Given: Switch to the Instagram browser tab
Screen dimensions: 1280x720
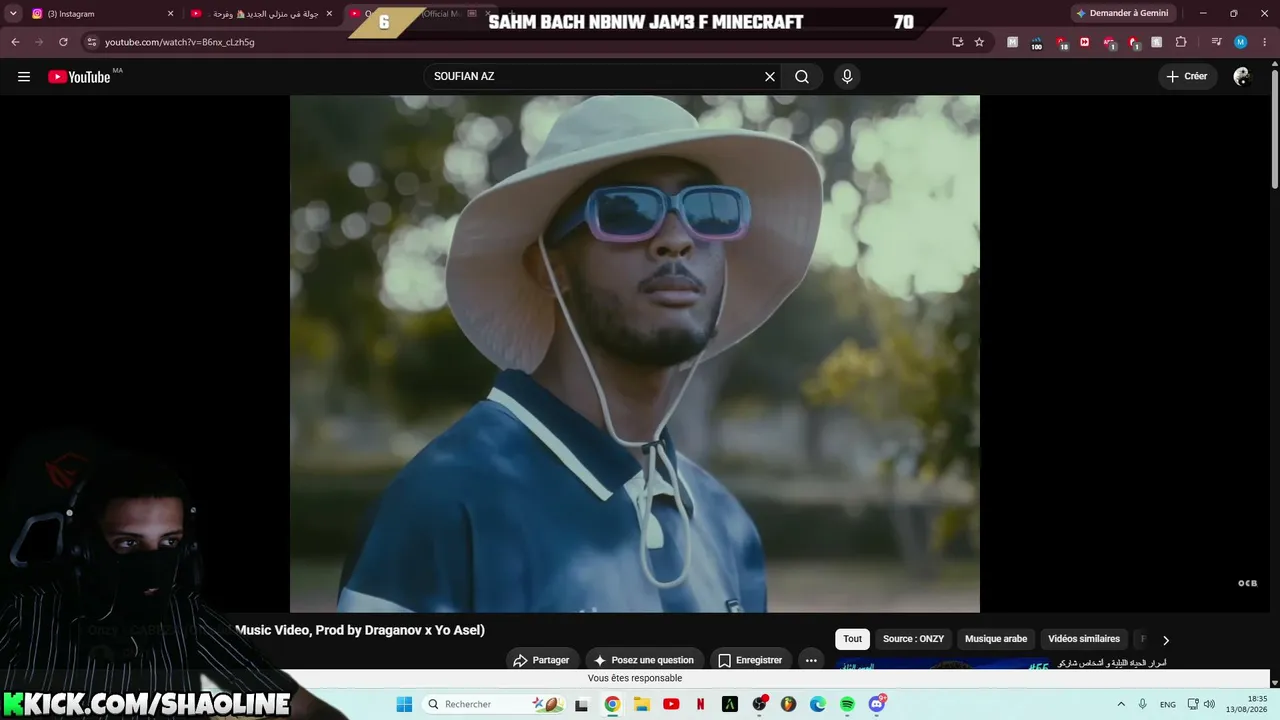Looking at the screenshot, I should click(100, 14).
